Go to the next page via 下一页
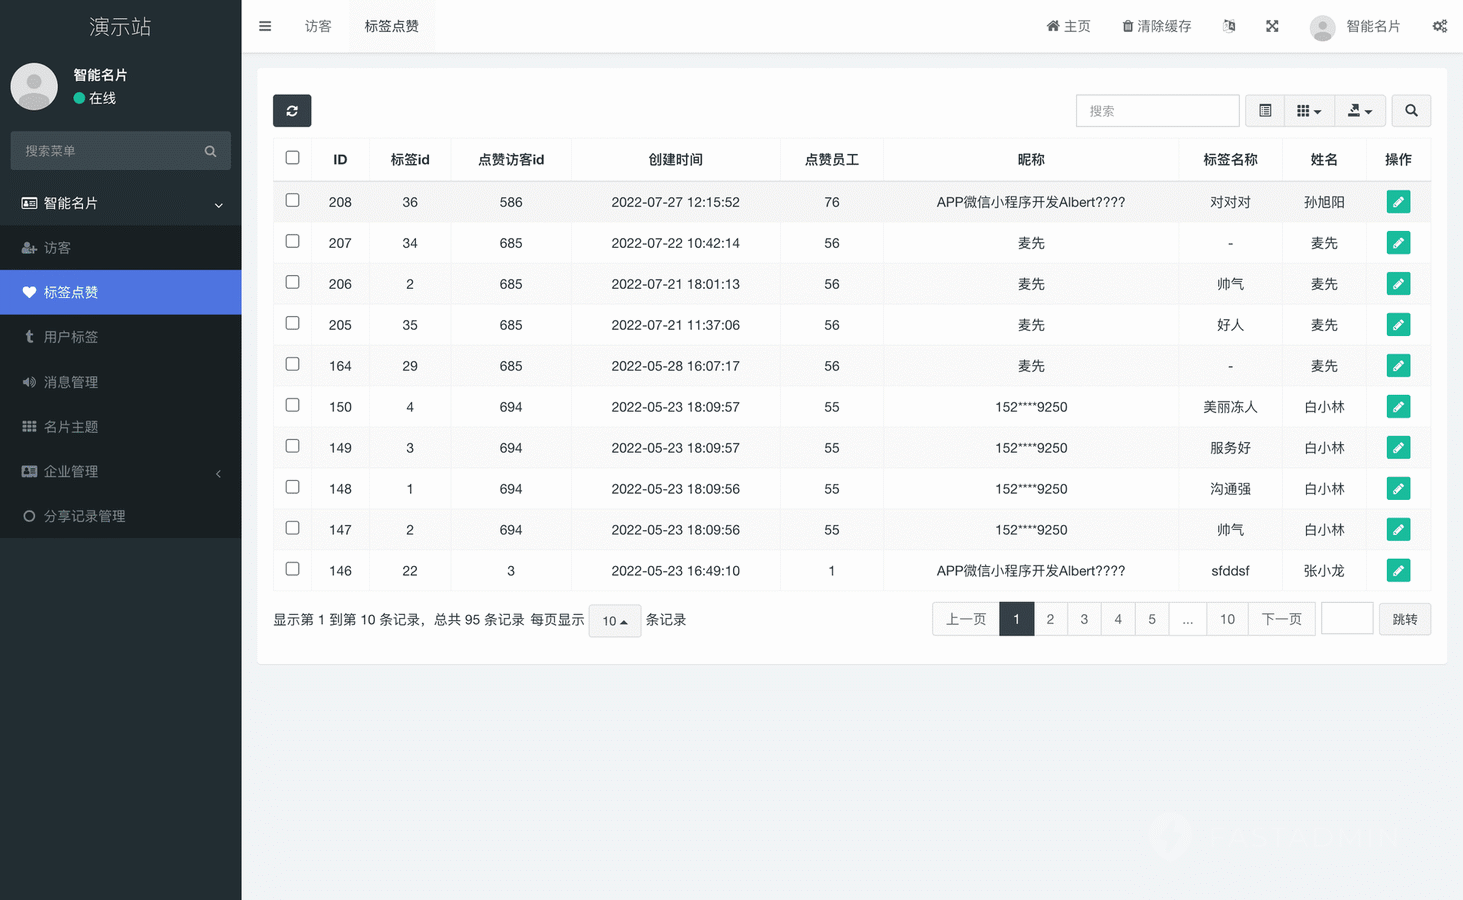This screenshot has width=1463, height=900. pos(1281,620)
